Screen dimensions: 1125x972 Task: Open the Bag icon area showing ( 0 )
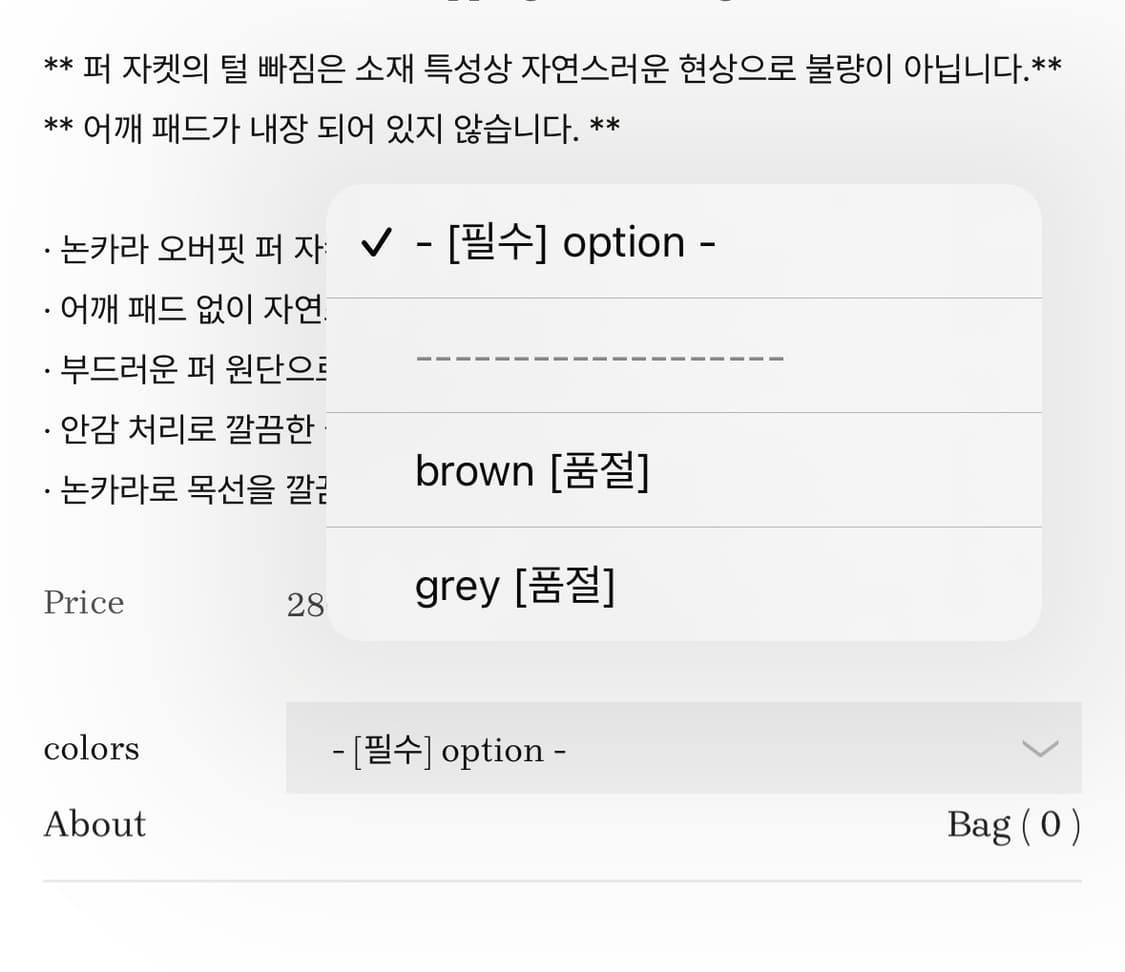(1012, 824)
